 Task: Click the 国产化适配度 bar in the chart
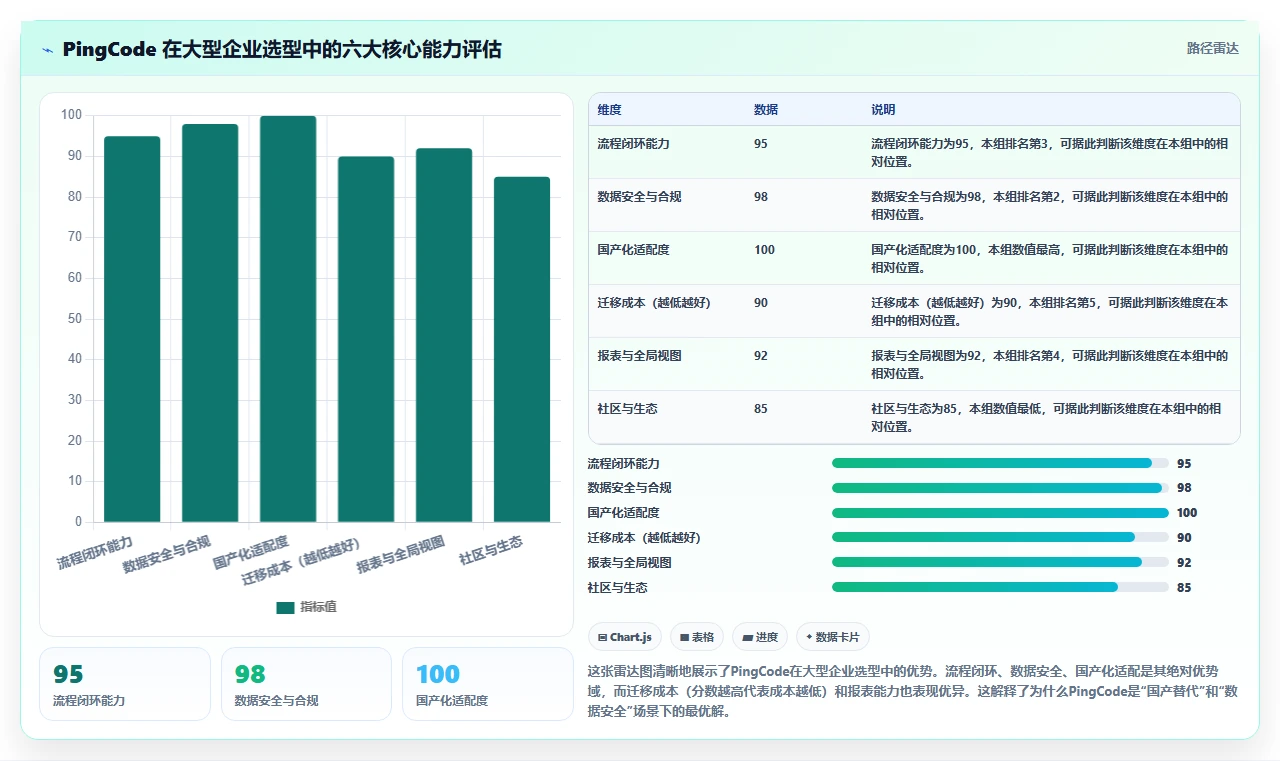point(288,319)
